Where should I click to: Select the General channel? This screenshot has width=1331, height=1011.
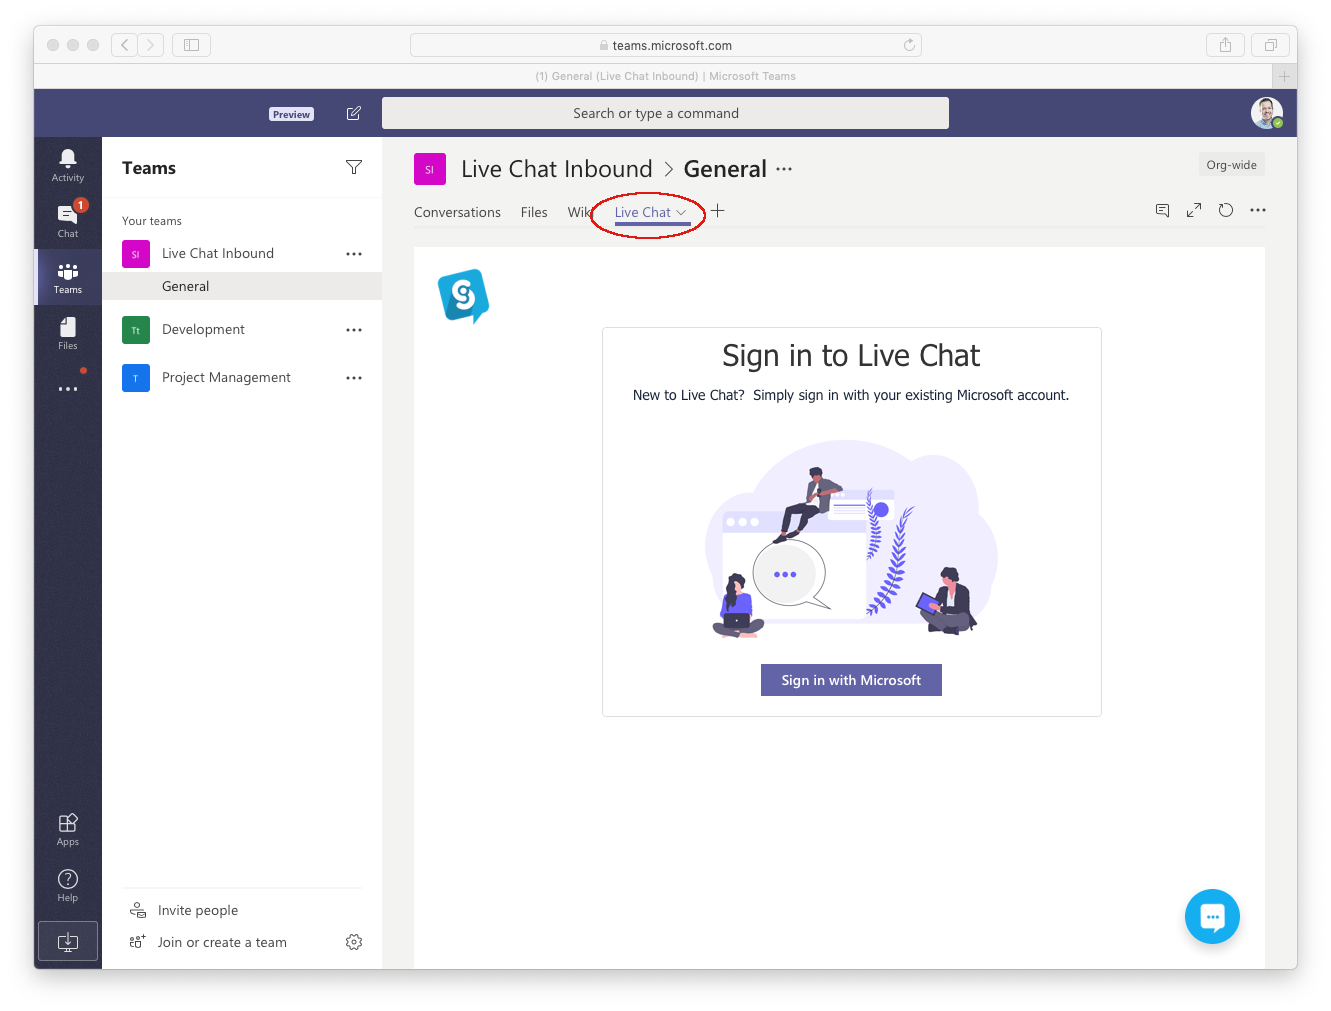pyautogui.click(x=242, y=286)
